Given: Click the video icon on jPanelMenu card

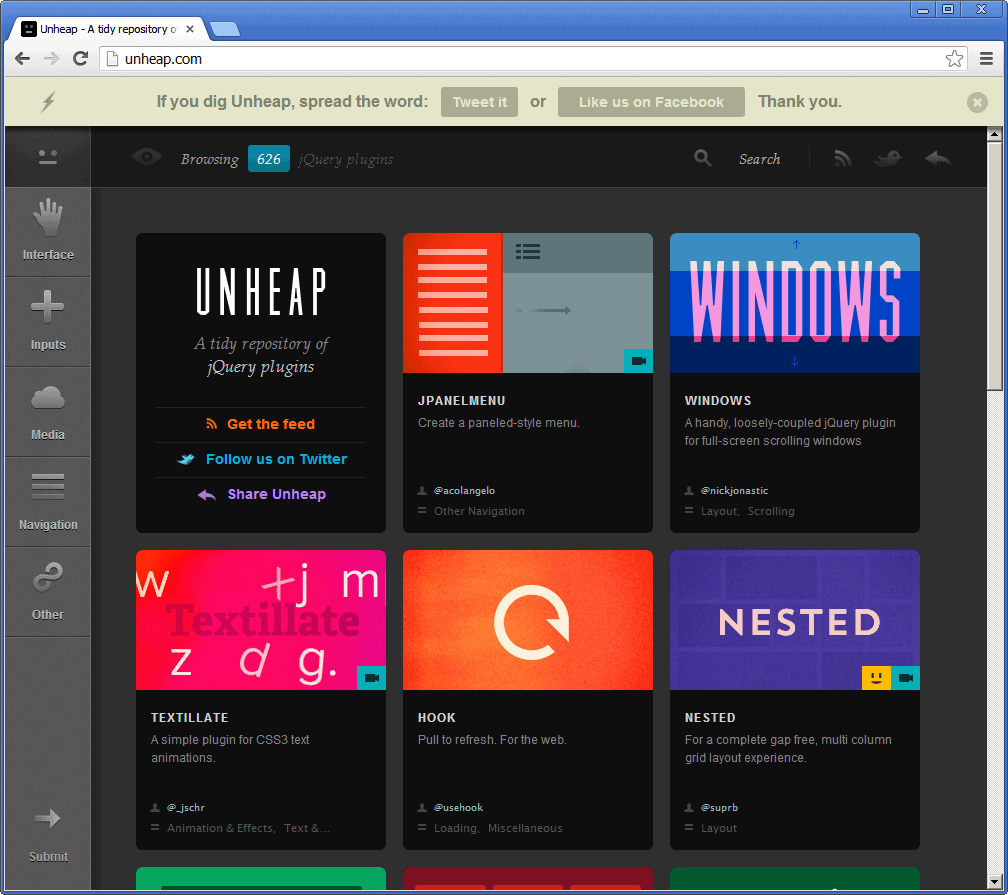Looking at the screenshot, I should pyautogui.click(x=638, y=361).
